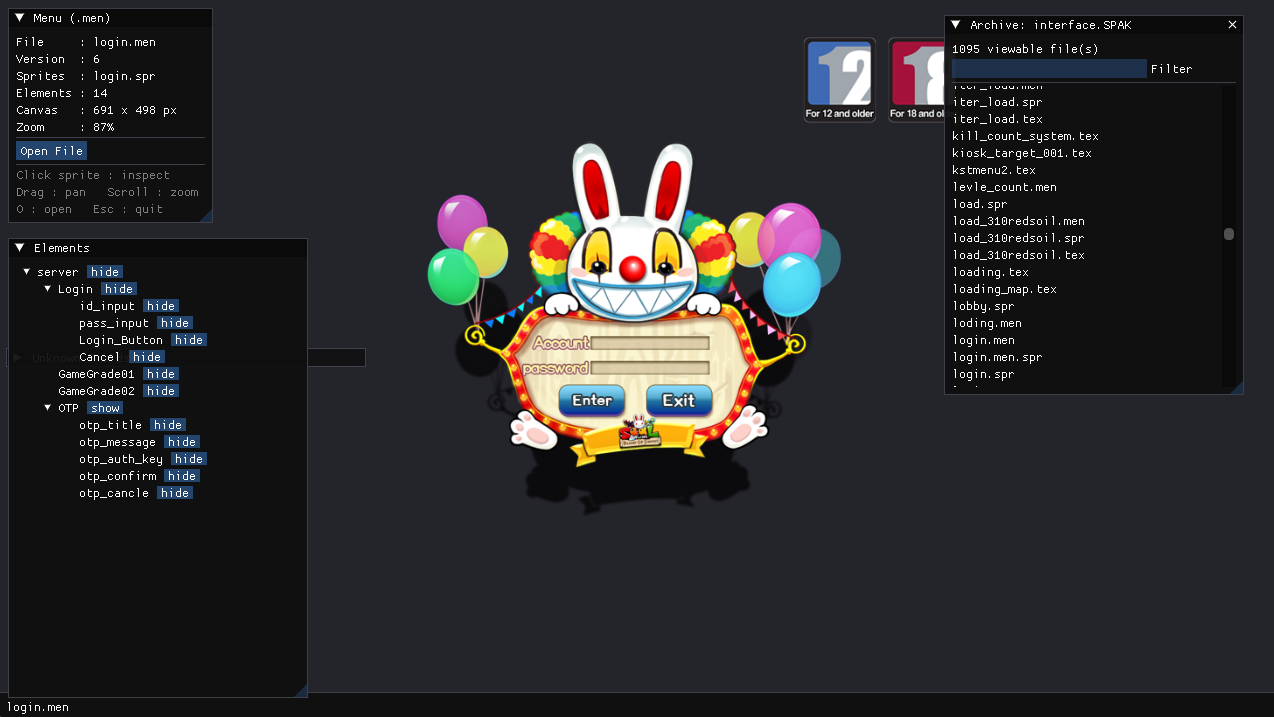This screenshot has height=717, width=1274.
Task: Hide the id_input element
Action: (x=161, y=306)
